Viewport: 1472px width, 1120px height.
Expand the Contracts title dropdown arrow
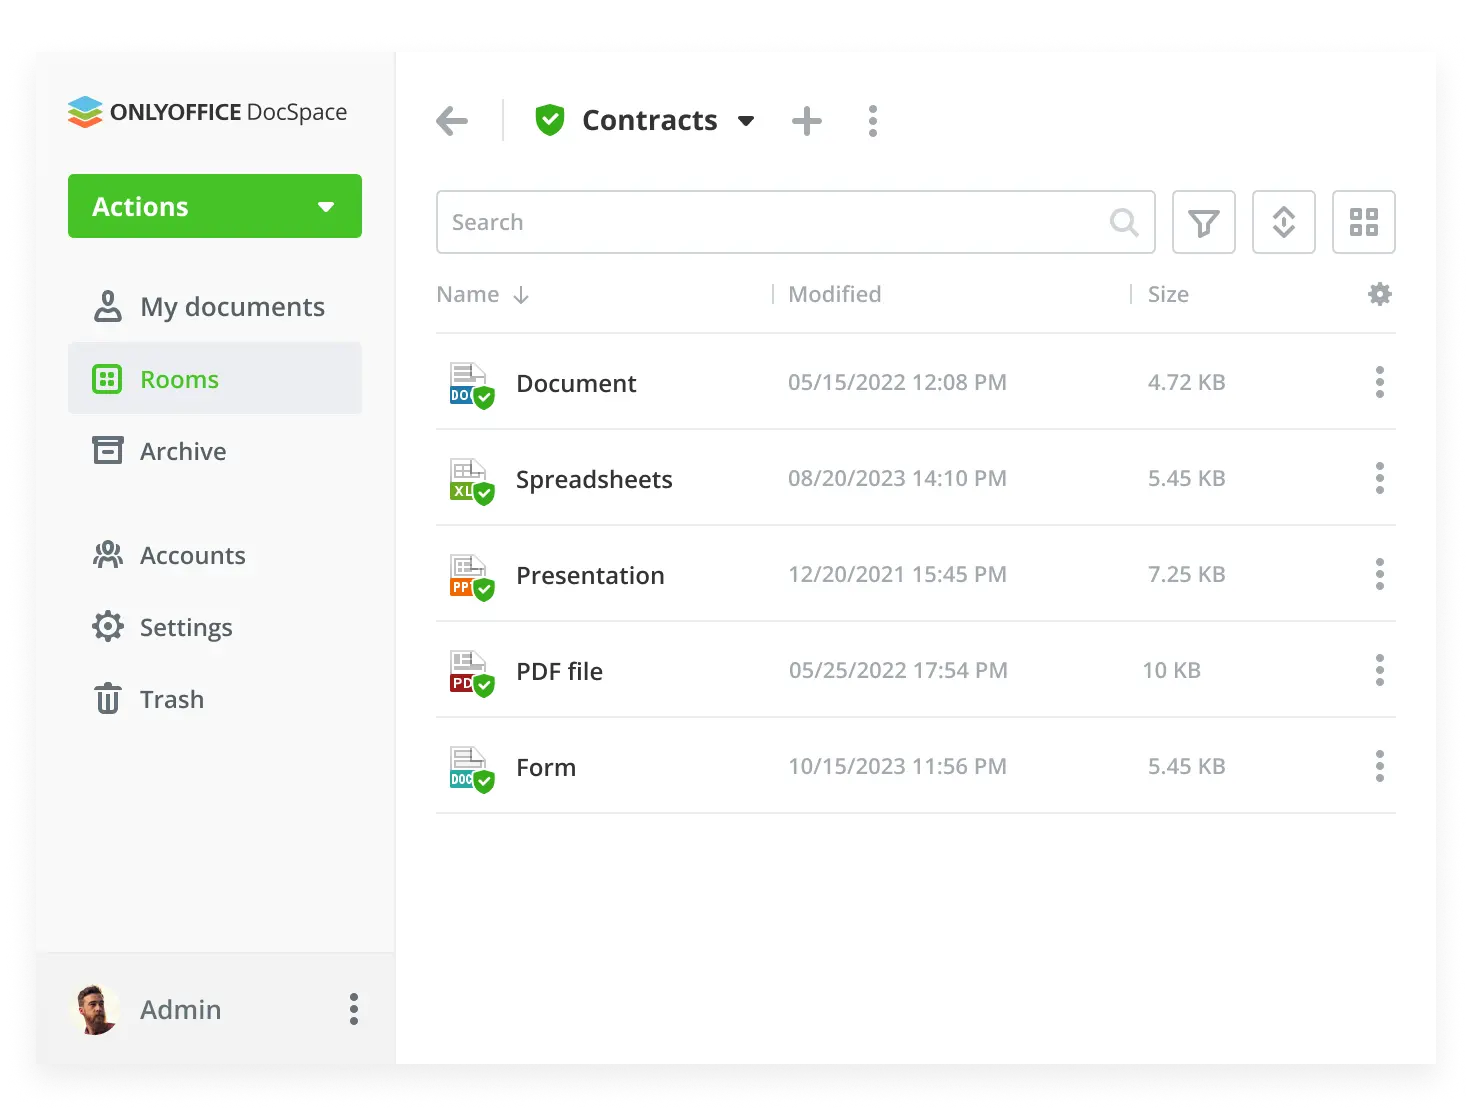746,121
